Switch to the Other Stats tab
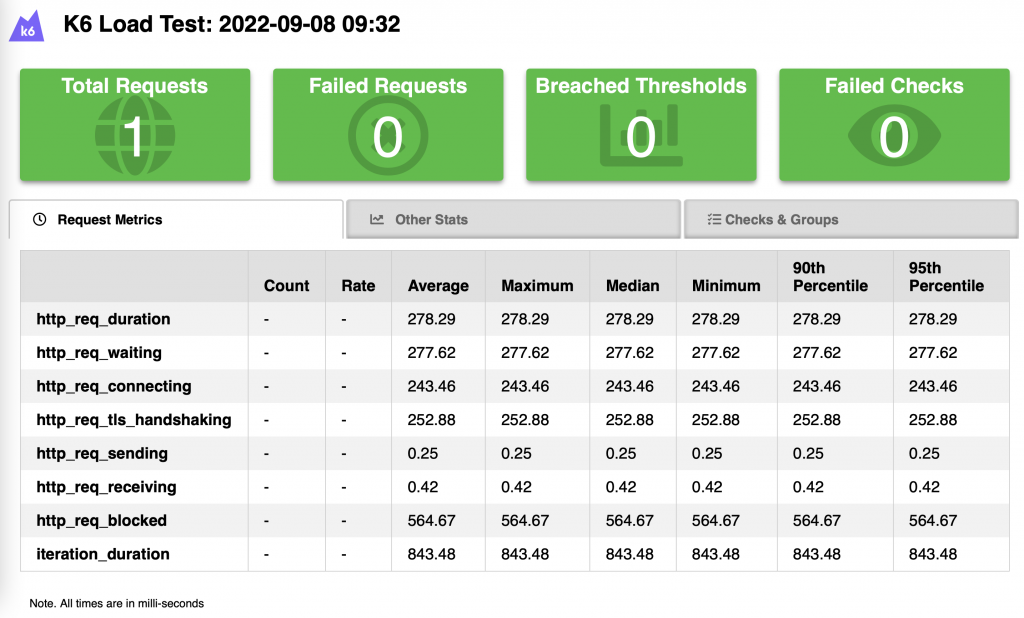 [x=513, y=220]
